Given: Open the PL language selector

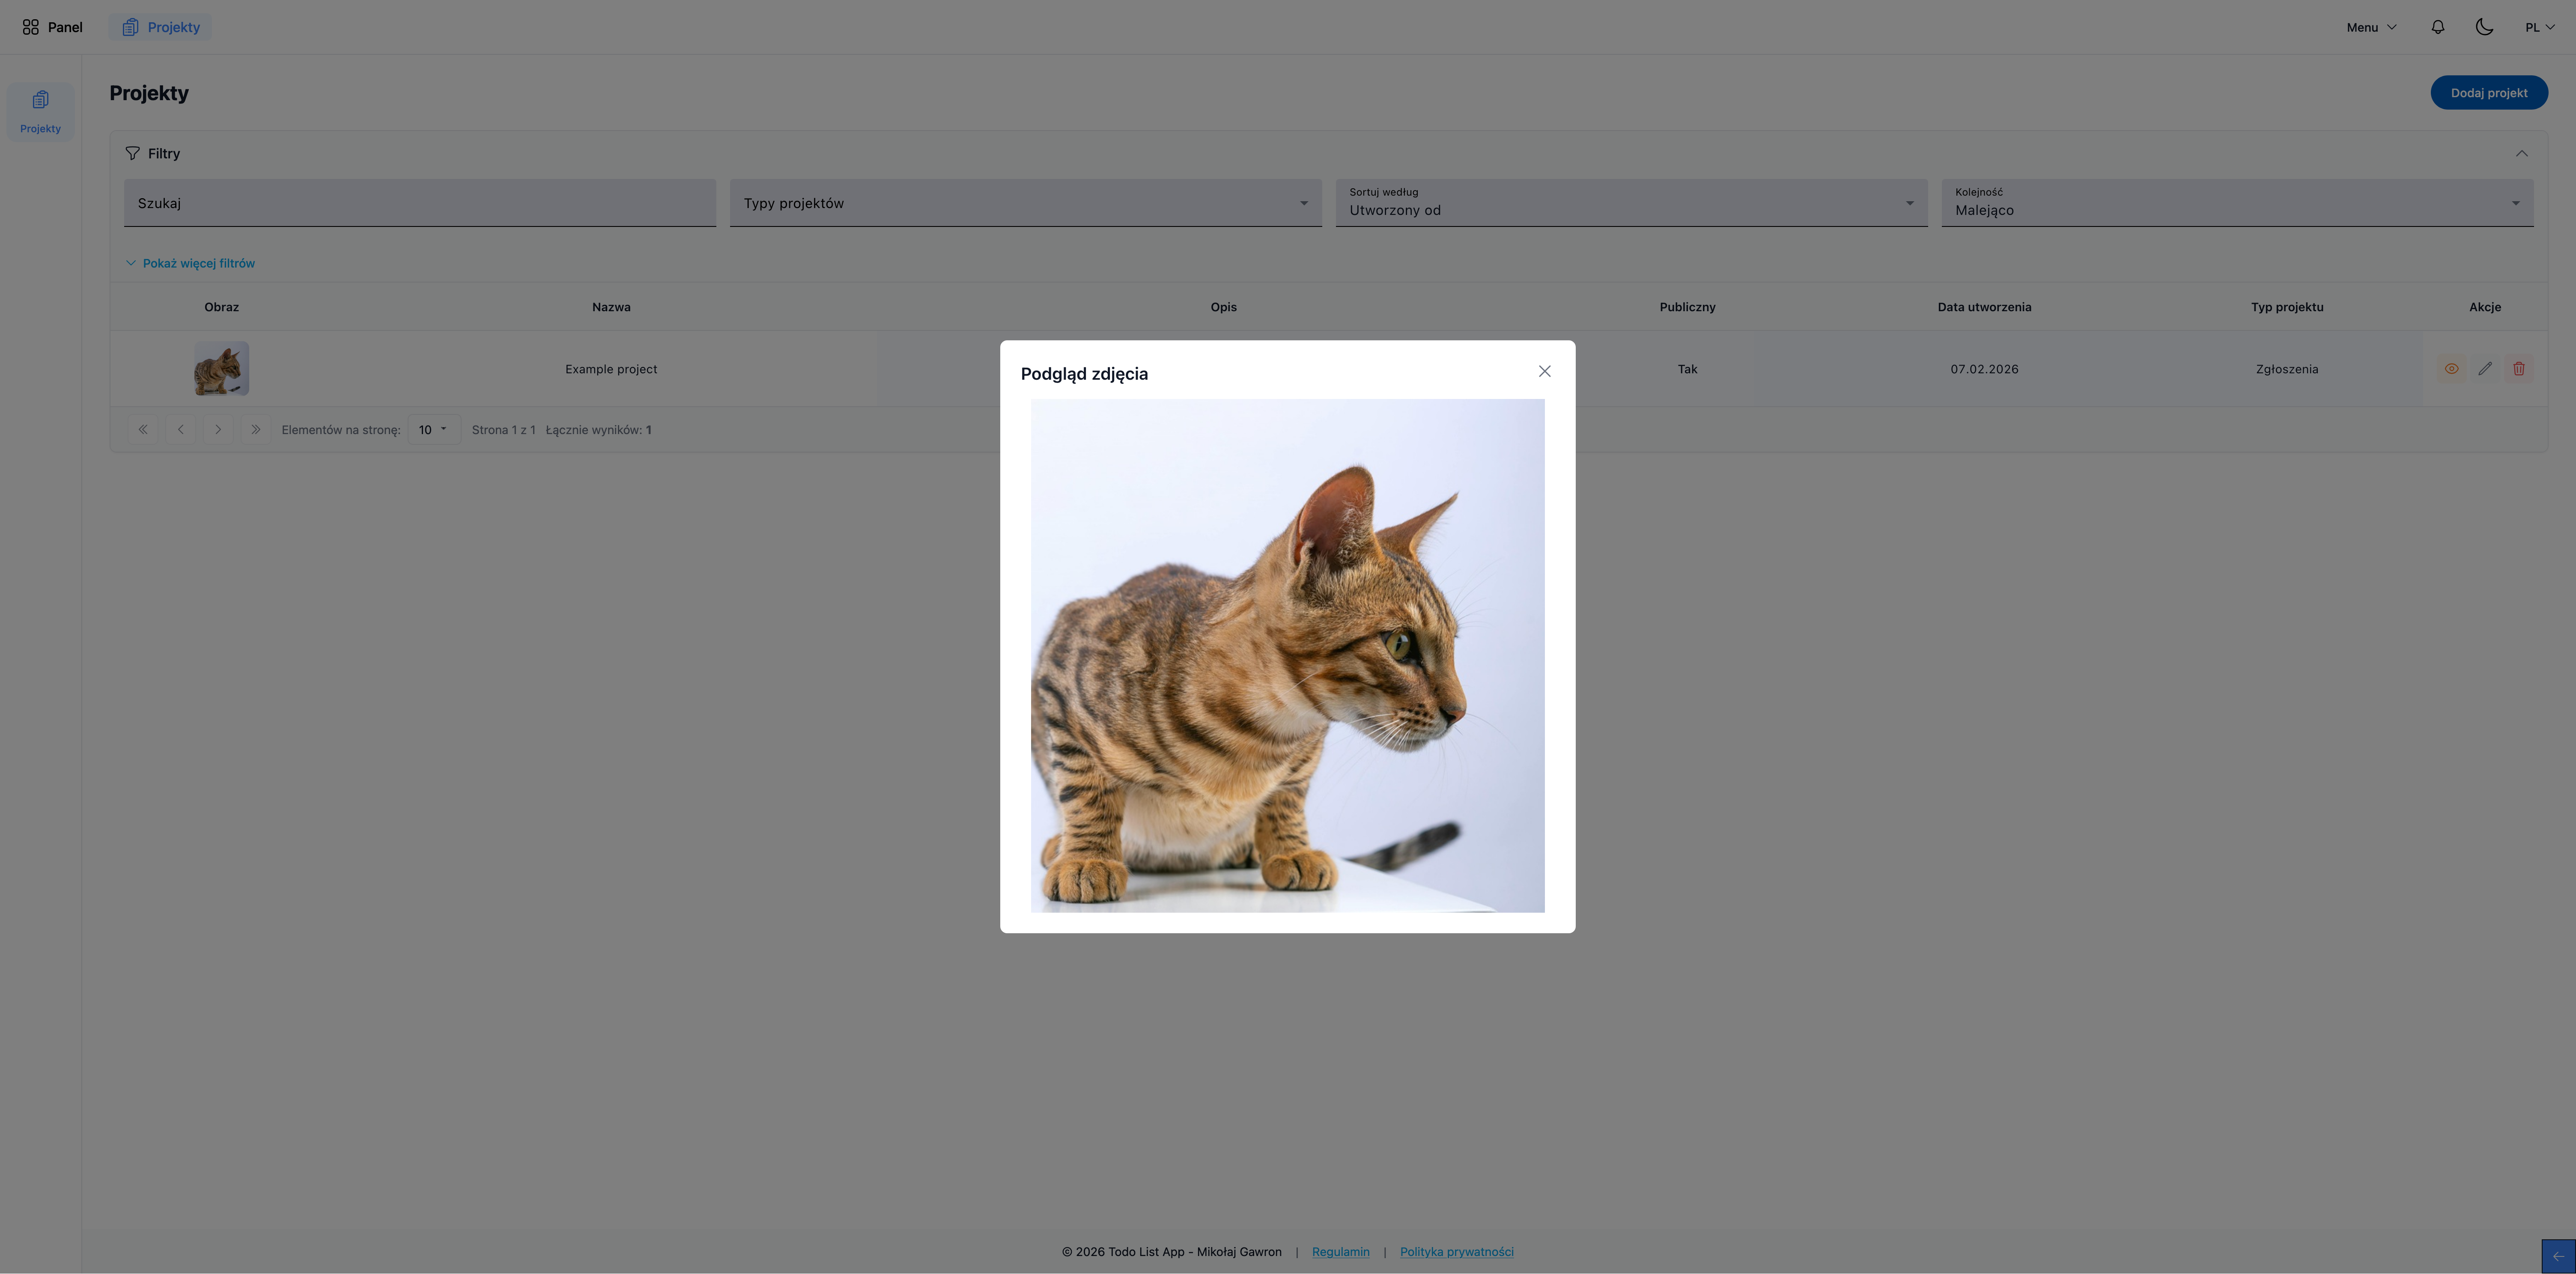Looking at the screenshot, I should [2539, 27].
